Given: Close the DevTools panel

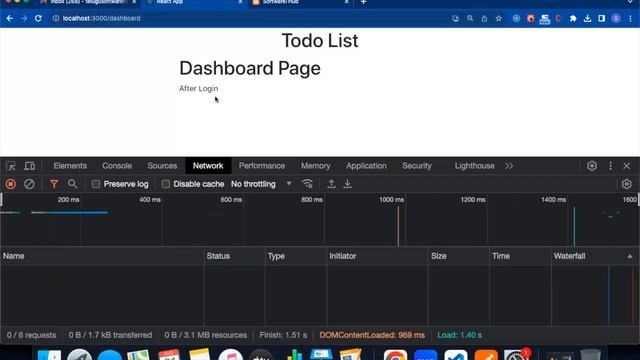Looking at the screenshot, I should [627, 166].
